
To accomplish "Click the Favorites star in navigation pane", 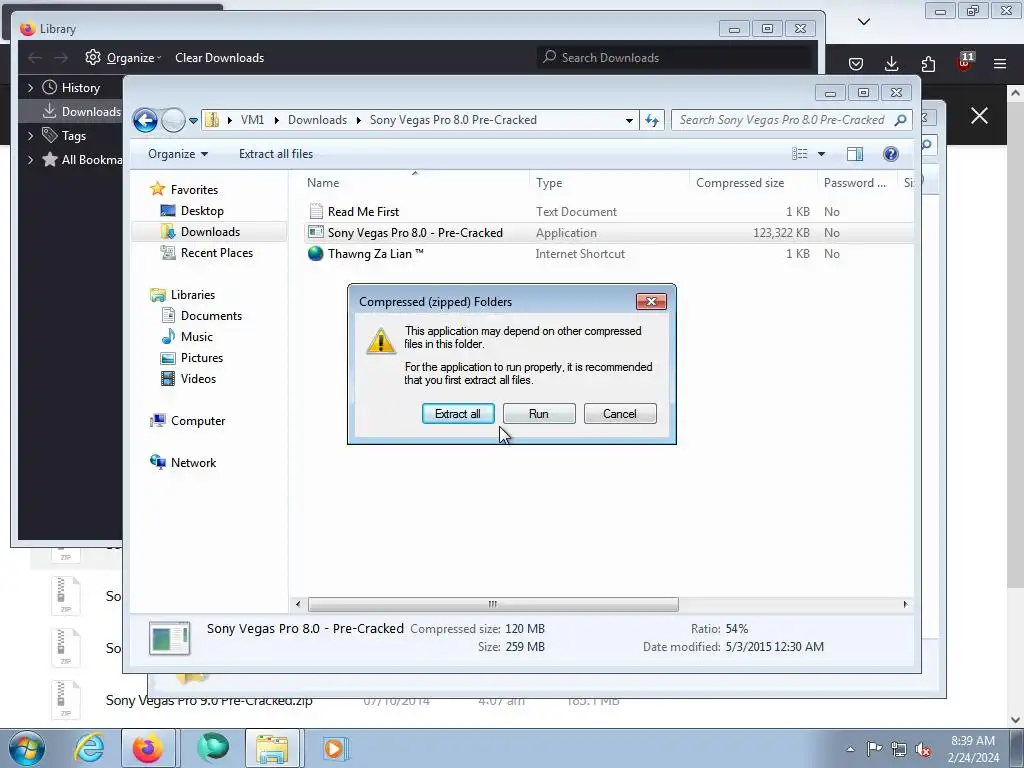I will point(157,189).
